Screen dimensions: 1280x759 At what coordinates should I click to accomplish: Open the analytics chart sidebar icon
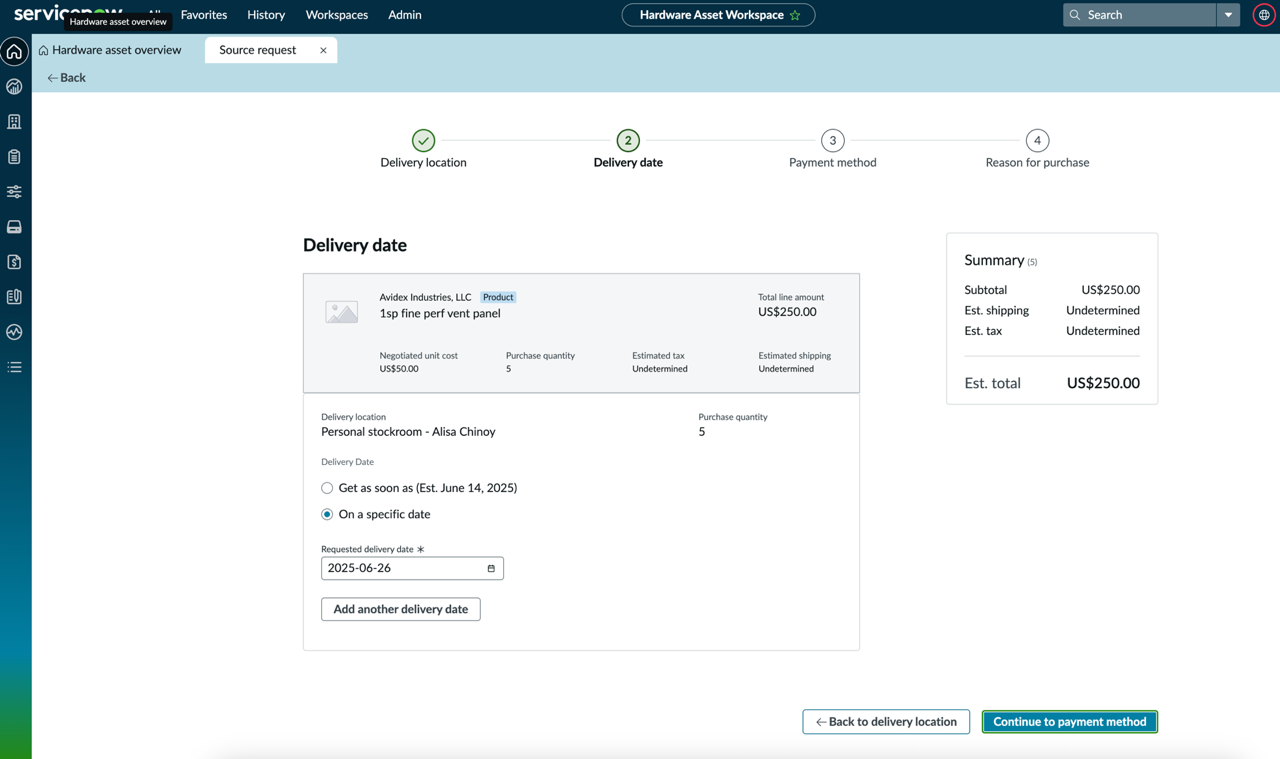(x=14, y=87)
